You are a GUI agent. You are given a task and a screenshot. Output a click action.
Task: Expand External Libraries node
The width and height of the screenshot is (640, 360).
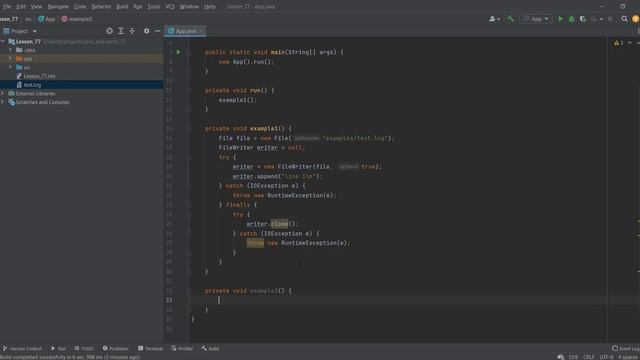3,93
